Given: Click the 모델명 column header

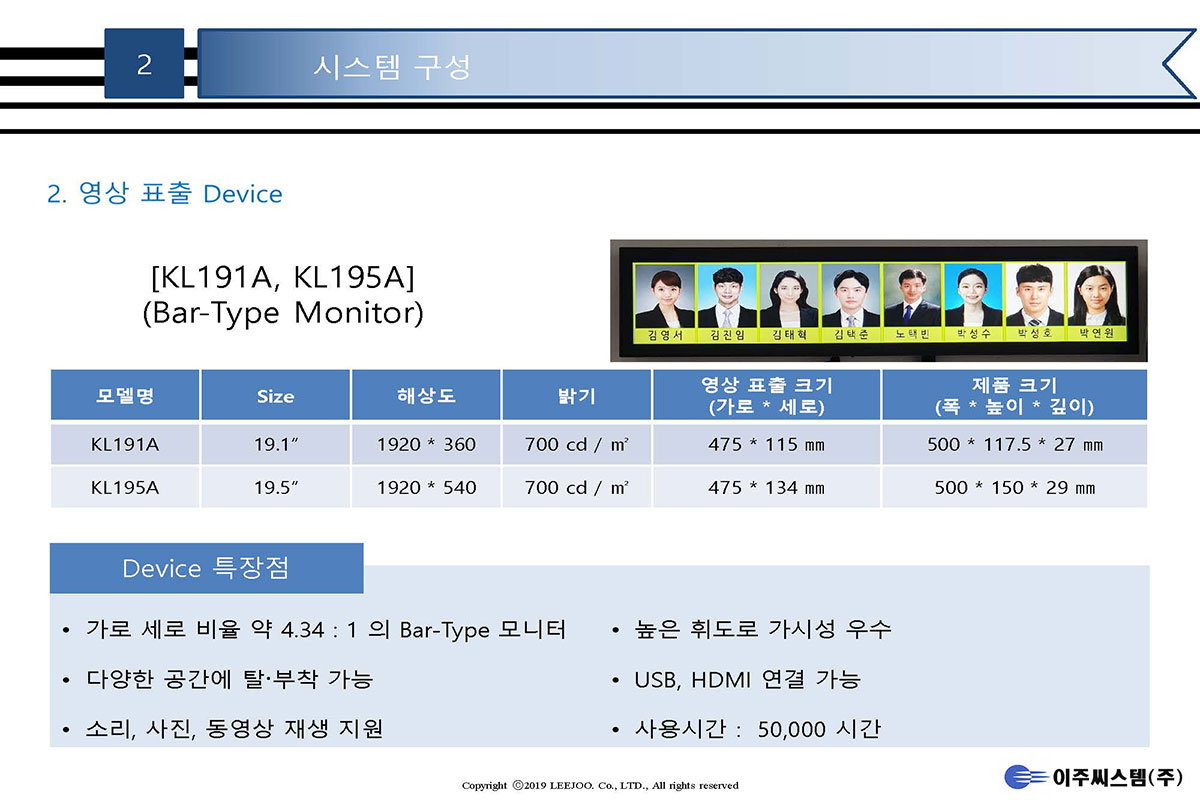Looking at the screenshot, I should pos(125,395).
